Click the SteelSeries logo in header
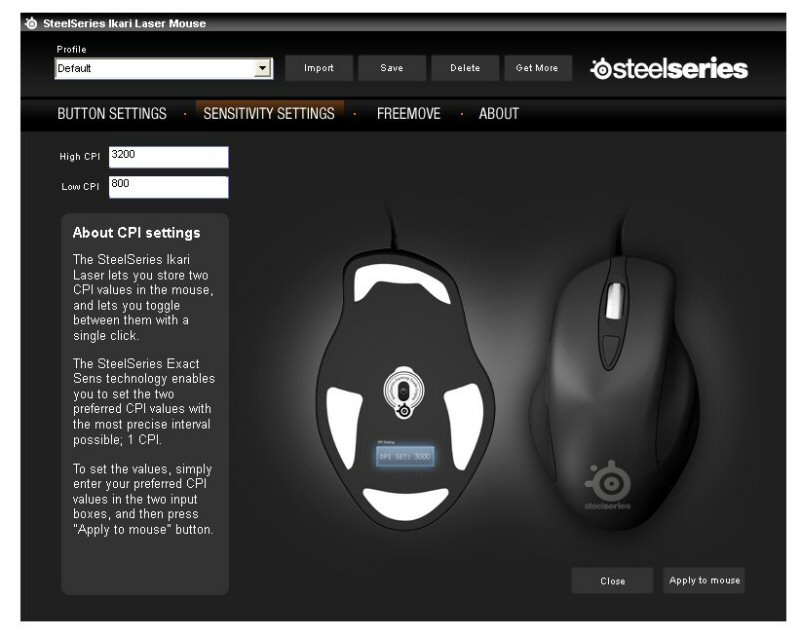Viewport: 800px width, 636px height. [669, 68]
